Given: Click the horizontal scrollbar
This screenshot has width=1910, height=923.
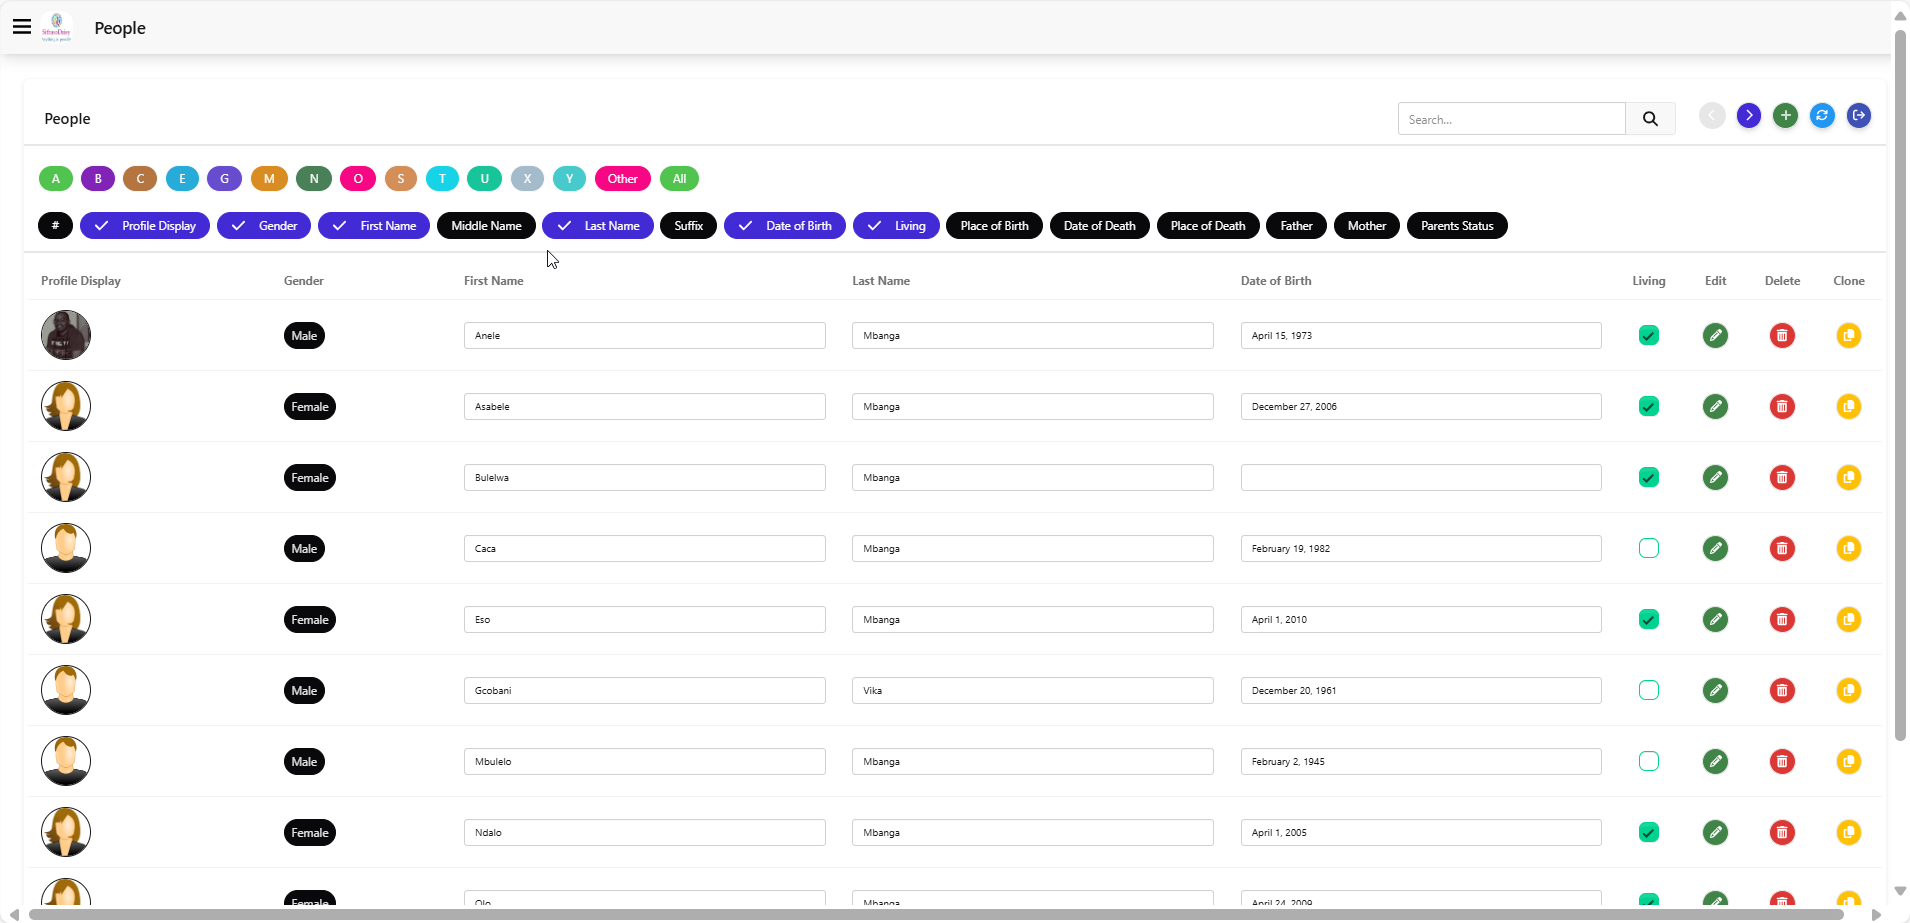Looking at the screenshot, I should 936,914.
